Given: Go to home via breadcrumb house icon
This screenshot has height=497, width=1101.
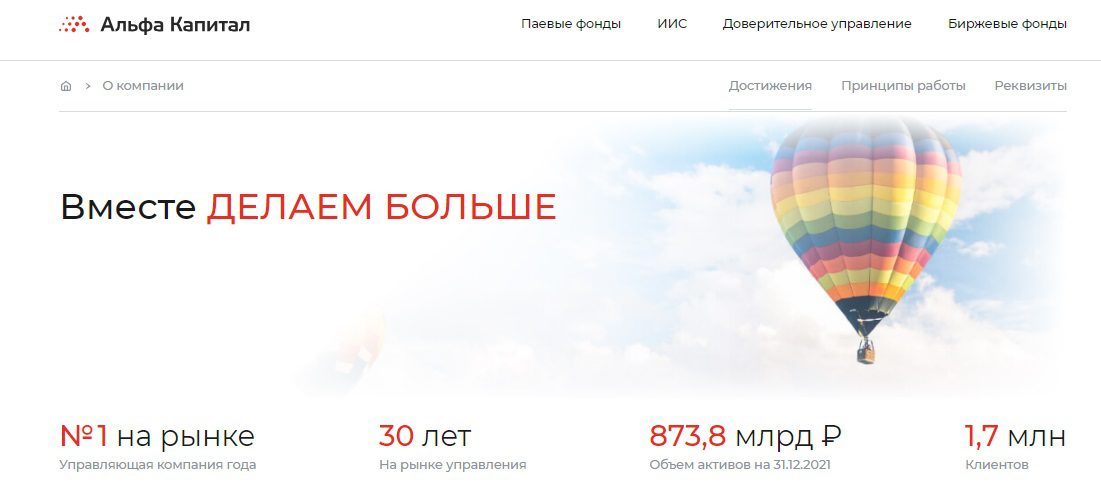Looking at the screenshot, I should pyautogui.click(x=66, y=86).
